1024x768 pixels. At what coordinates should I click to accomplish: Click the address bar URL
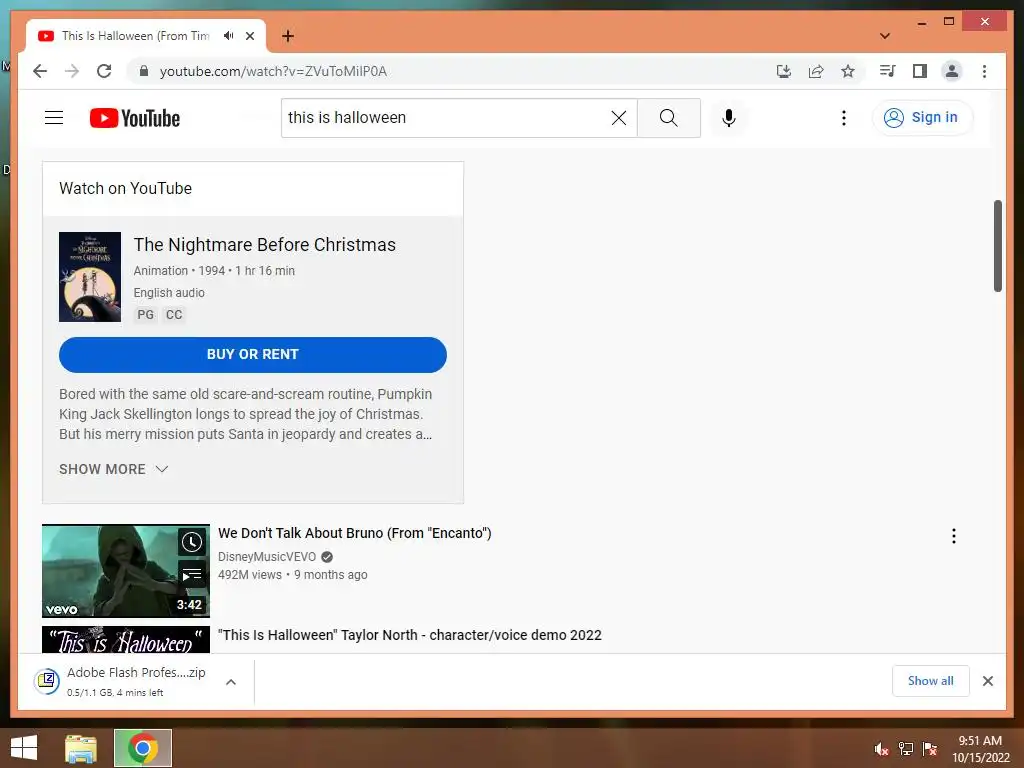273,71
